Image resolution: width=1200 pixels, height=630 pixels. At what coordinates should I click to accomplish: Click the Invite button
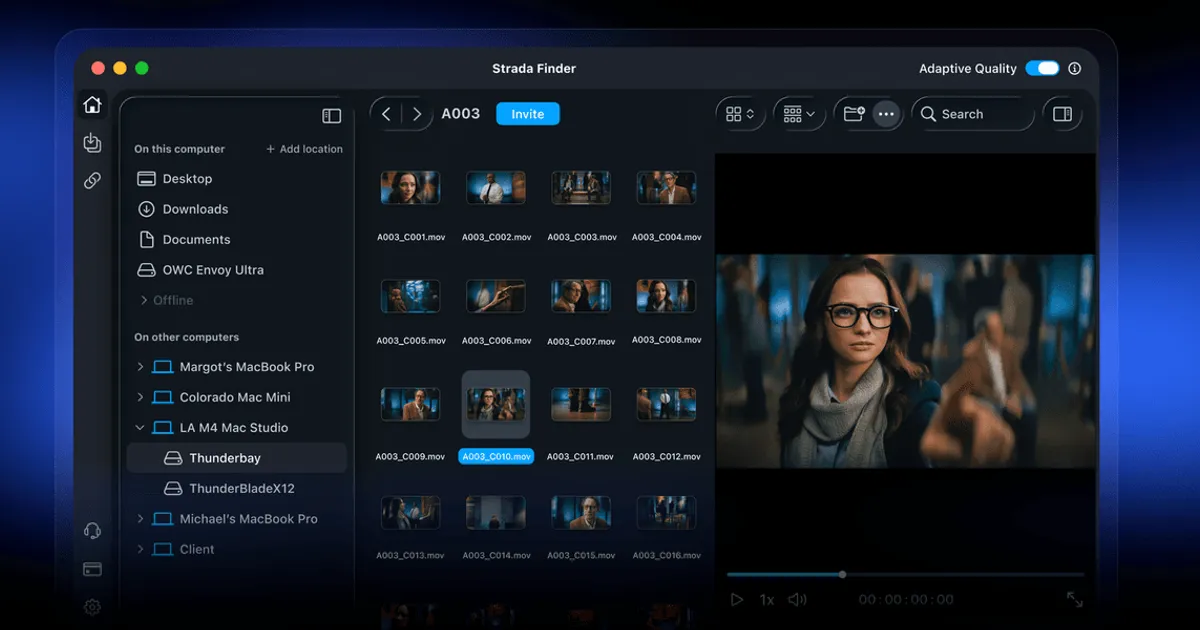tap(528, 114)
